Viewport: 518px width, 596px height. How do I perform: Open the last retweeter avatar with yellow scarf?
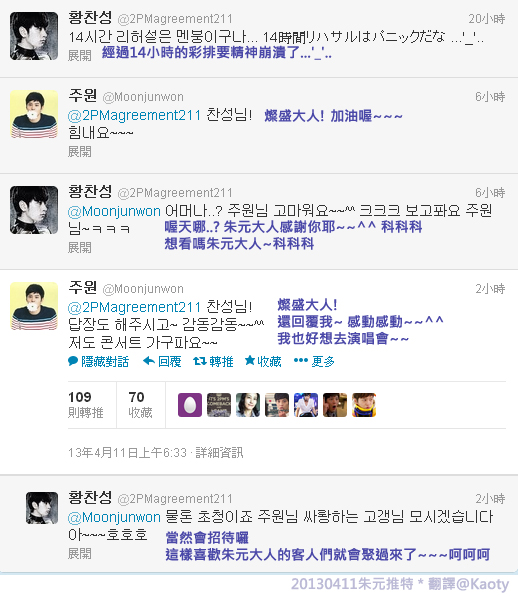click(364, 405)
